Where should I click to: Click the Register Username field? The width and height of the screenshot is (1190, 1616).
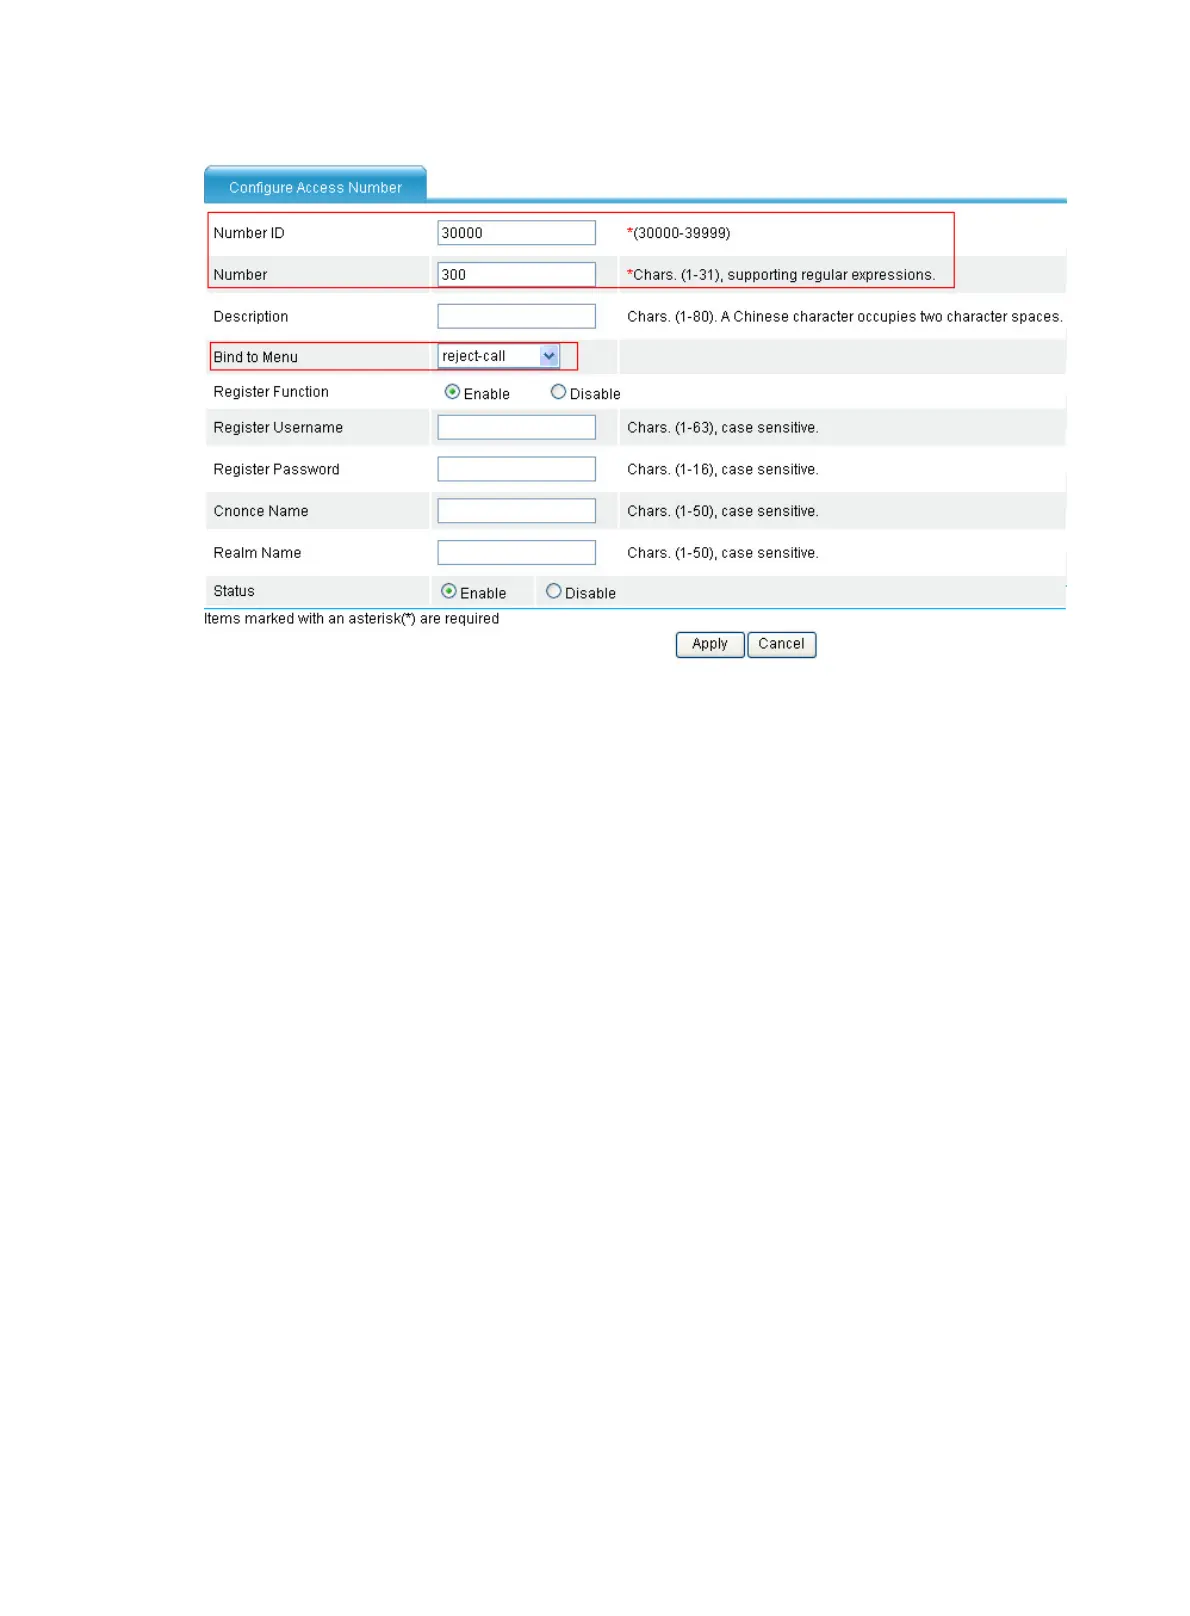coord(516,428)
